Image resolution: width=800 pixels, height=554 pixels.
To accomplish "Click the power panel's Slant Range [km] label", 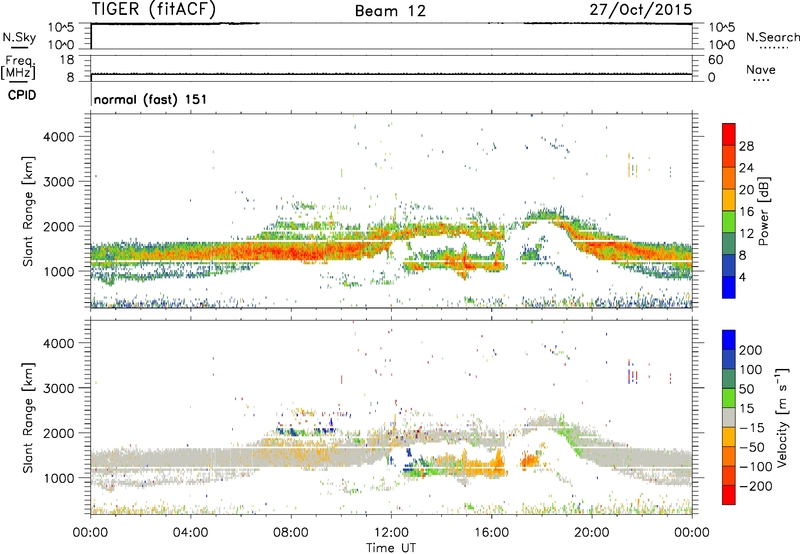I will pyautogui.click(x=28, y=211).
